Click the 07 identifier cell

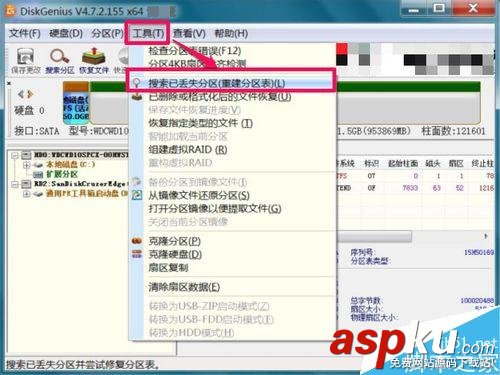(x=371, y=176)
